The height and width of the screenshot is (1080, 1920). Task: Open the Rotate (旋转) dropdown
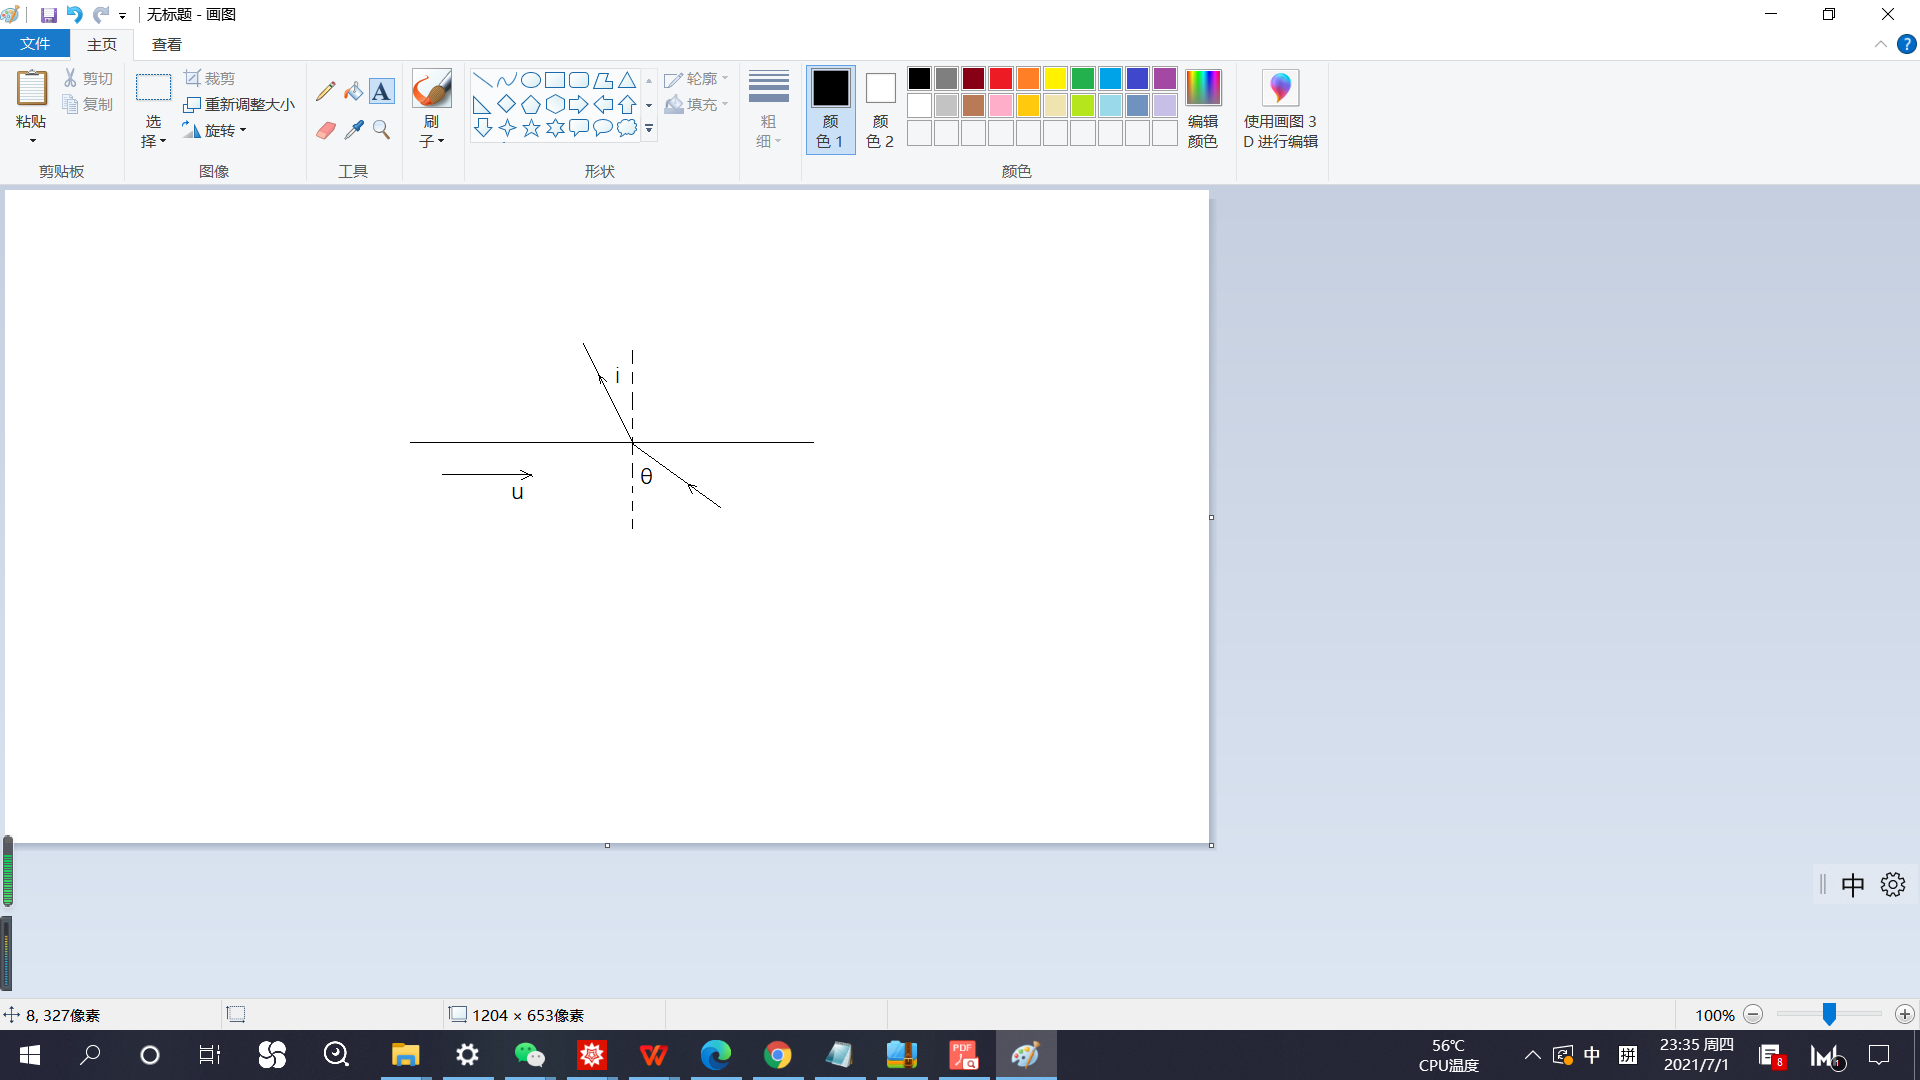tap(215, 130)
